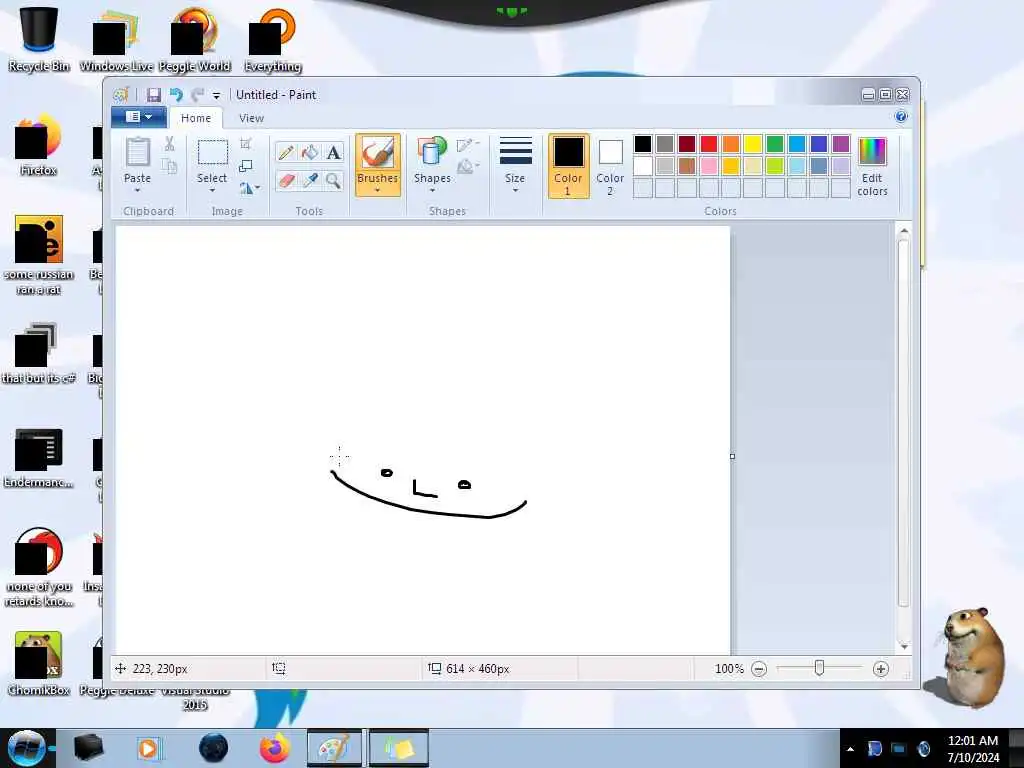Screen dimensions: 1024x768
Task: Click the Undo arrow in title bar
Action: (176, 95)
